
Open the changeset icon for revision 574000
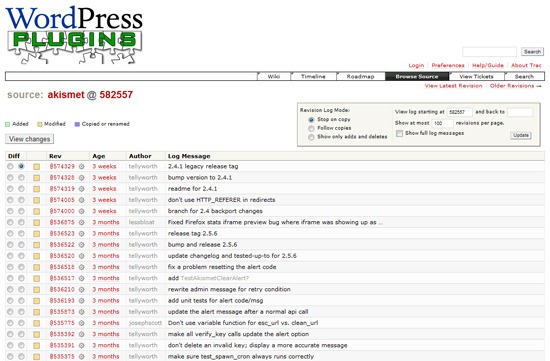coord(81,212)
